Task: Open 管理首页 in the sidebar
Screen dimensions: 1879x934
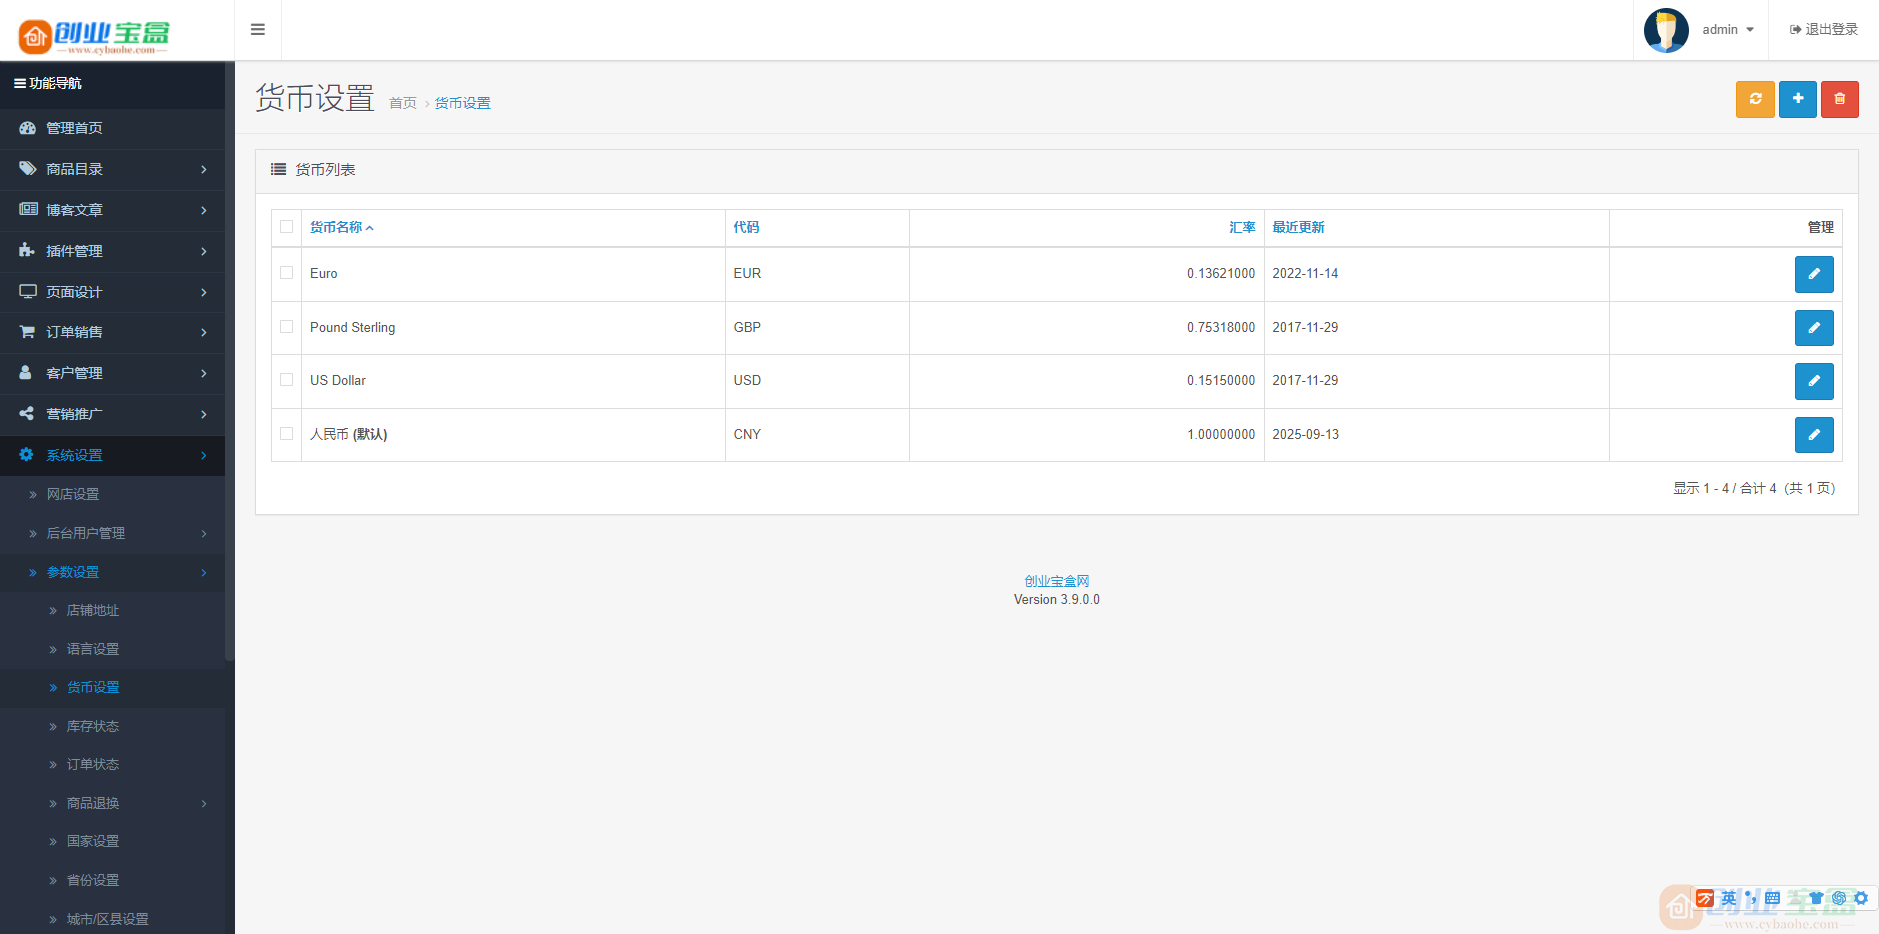Action: coord(74,128)
